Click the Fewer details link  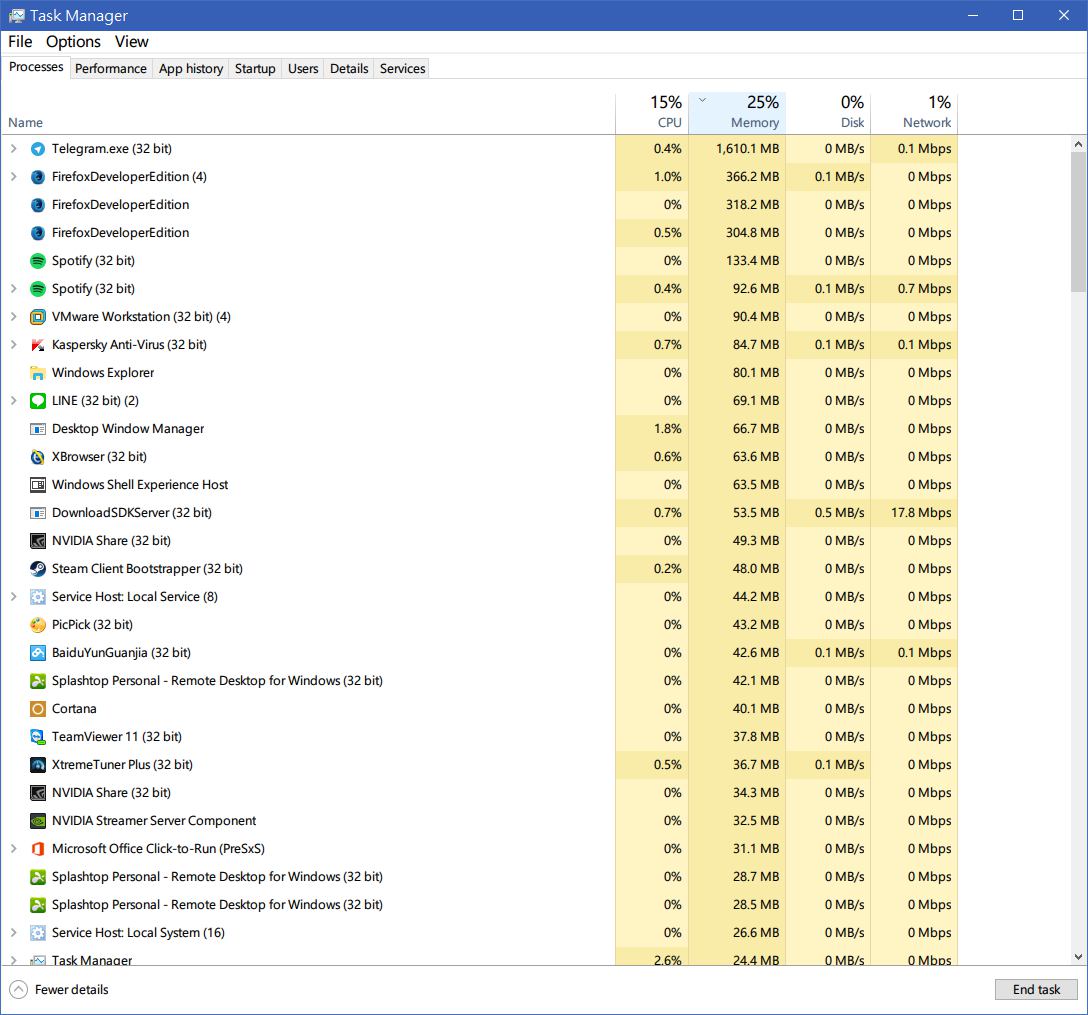tap(71, 989)
